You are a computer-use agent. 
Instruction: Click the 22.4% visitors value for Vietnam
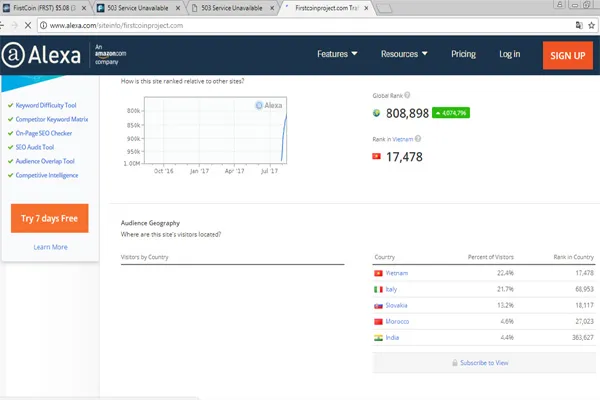505,273
